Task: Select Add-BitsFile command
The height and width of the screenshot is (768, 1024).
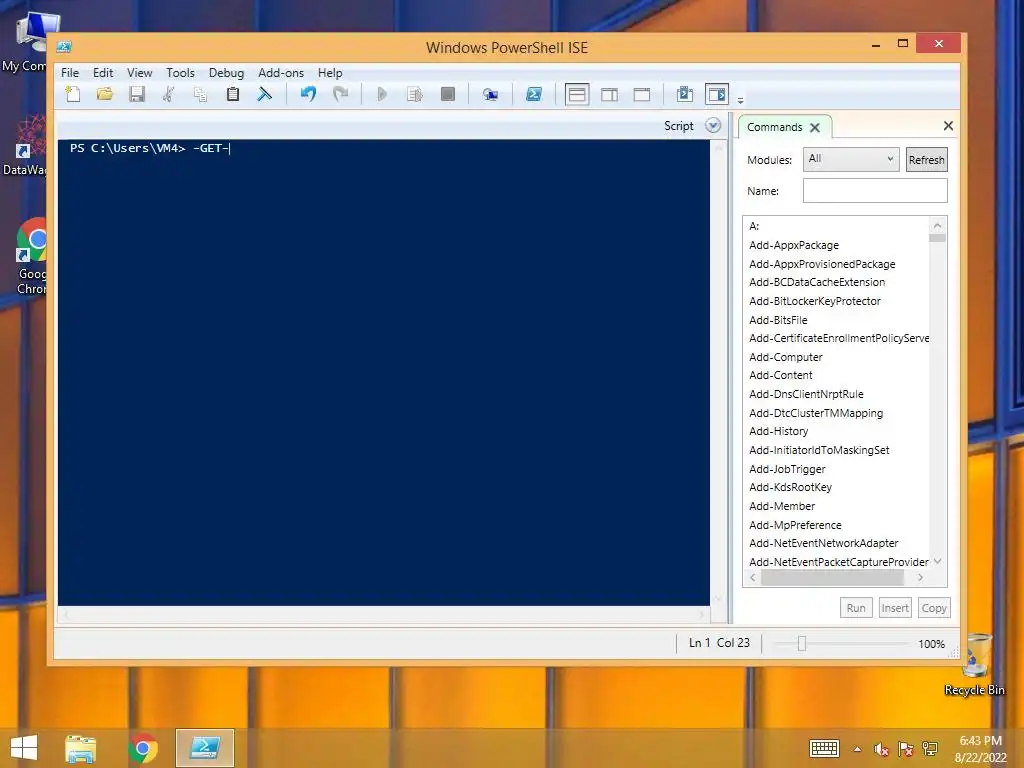Action: 778,320
